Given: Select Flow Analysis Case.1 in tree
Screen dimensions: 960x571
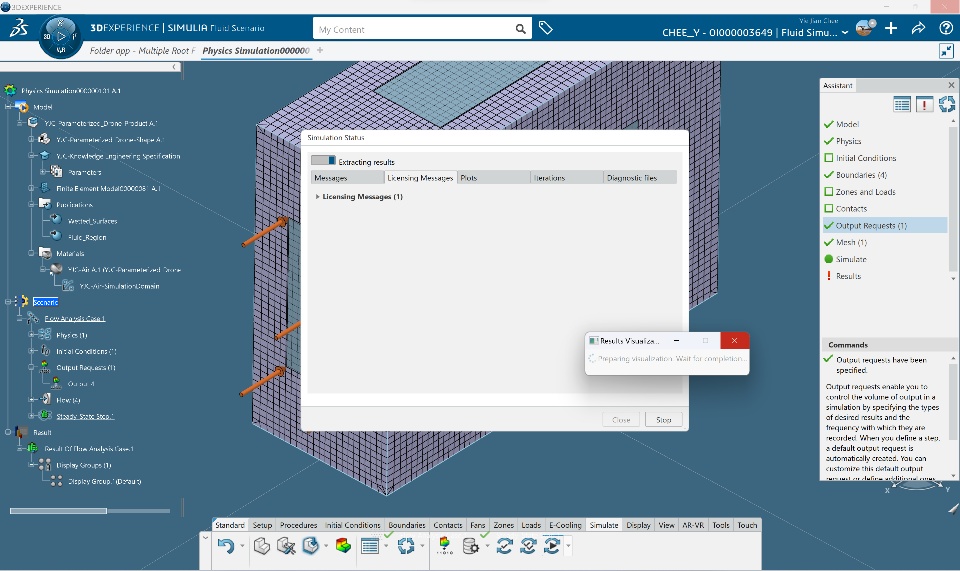Looking at the screenshot, I should [75, 318].
